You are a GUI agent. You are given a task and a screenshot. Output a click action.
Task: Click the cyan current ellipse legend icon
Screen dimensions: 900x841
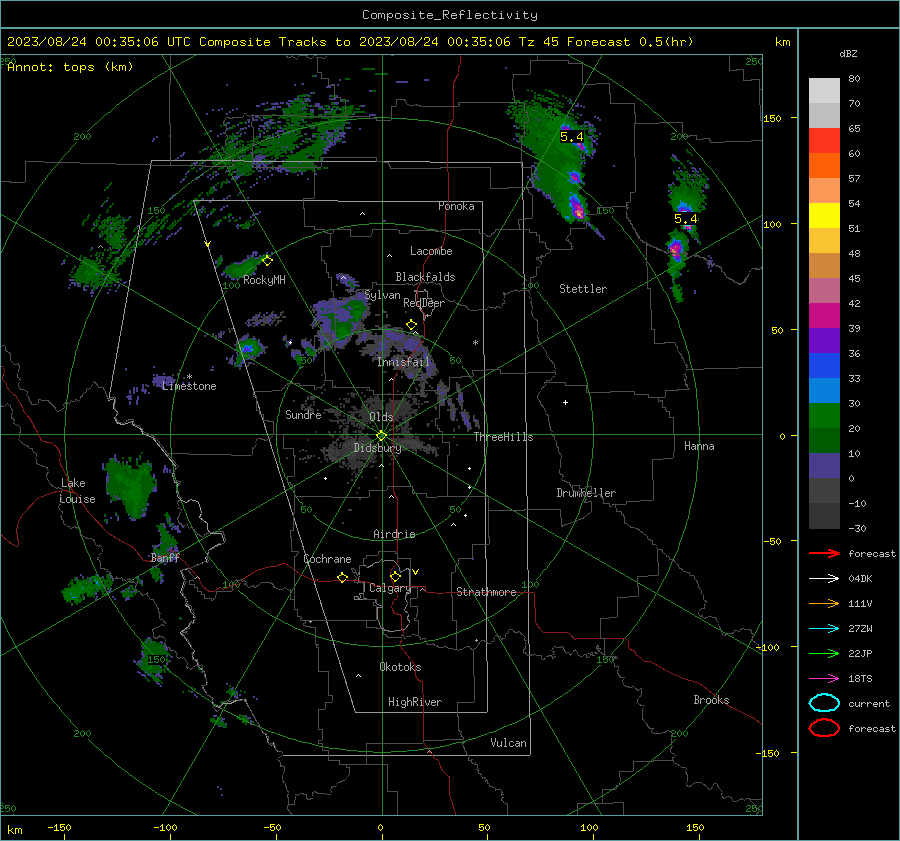coord(824,703)
